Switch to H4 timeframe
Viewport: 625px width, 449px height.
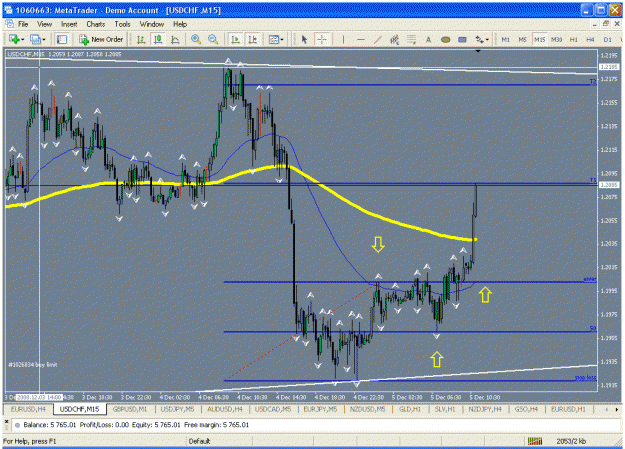pos(590,39)
